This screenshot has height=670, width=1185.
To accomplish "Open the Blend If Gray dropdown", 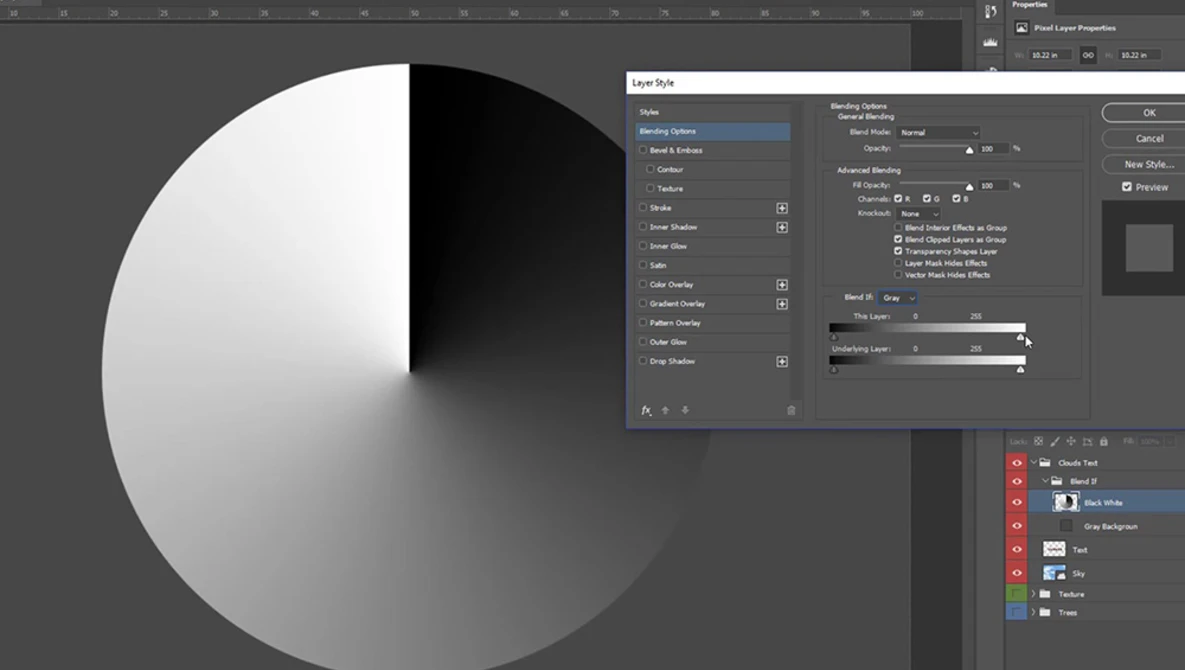I will 898,298.
